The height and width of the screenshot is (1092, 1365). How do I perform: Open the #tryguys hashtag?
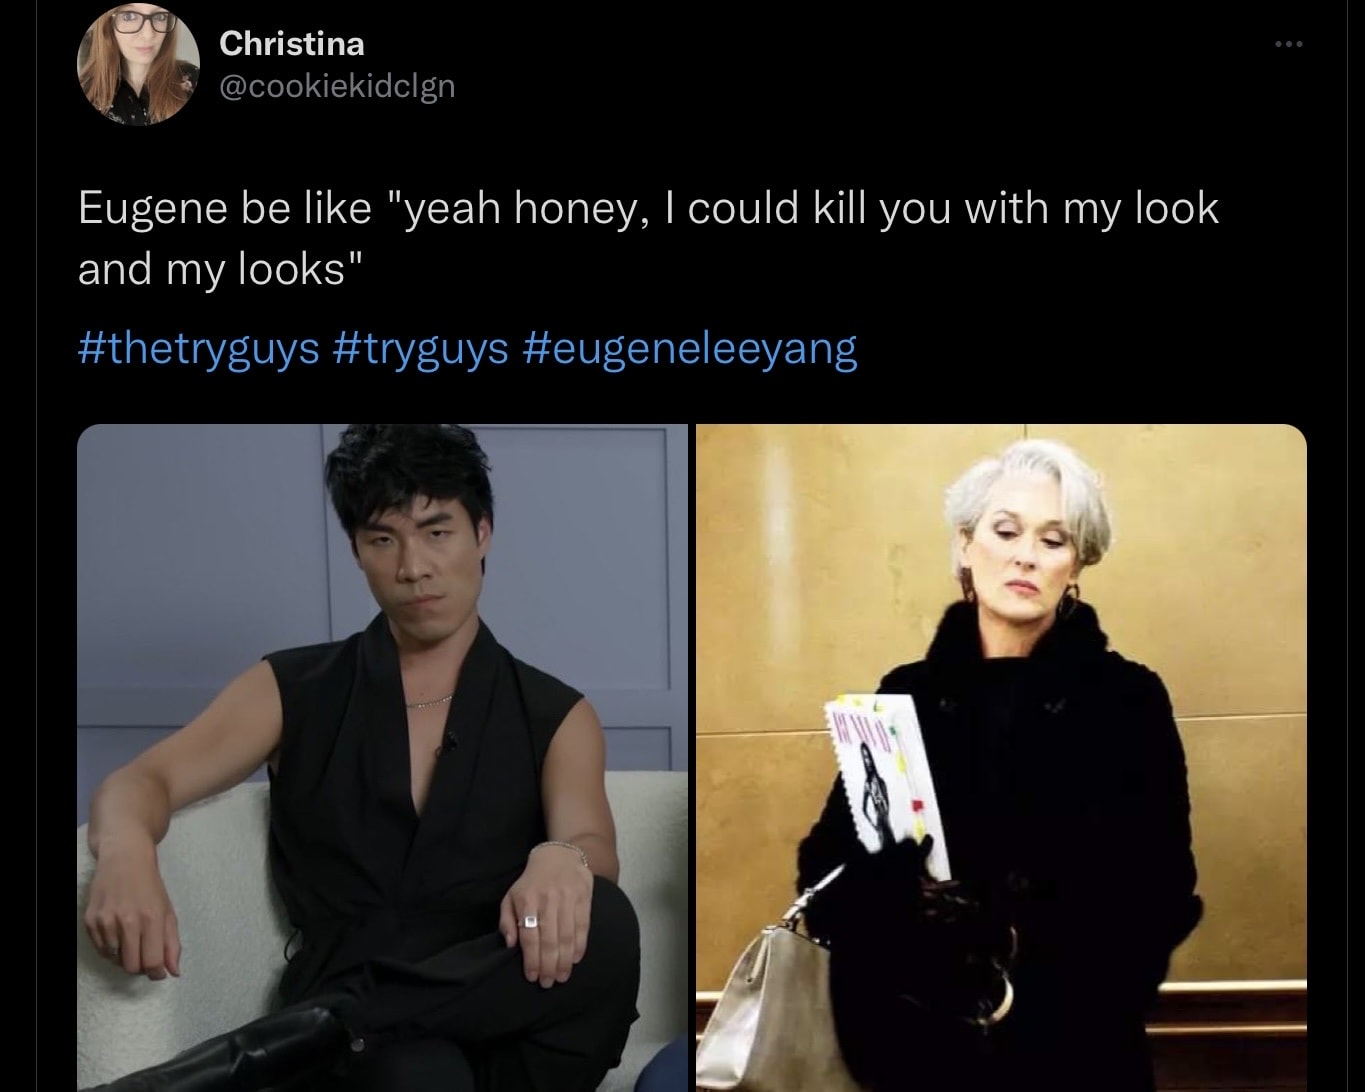click(x=418, y=348)
